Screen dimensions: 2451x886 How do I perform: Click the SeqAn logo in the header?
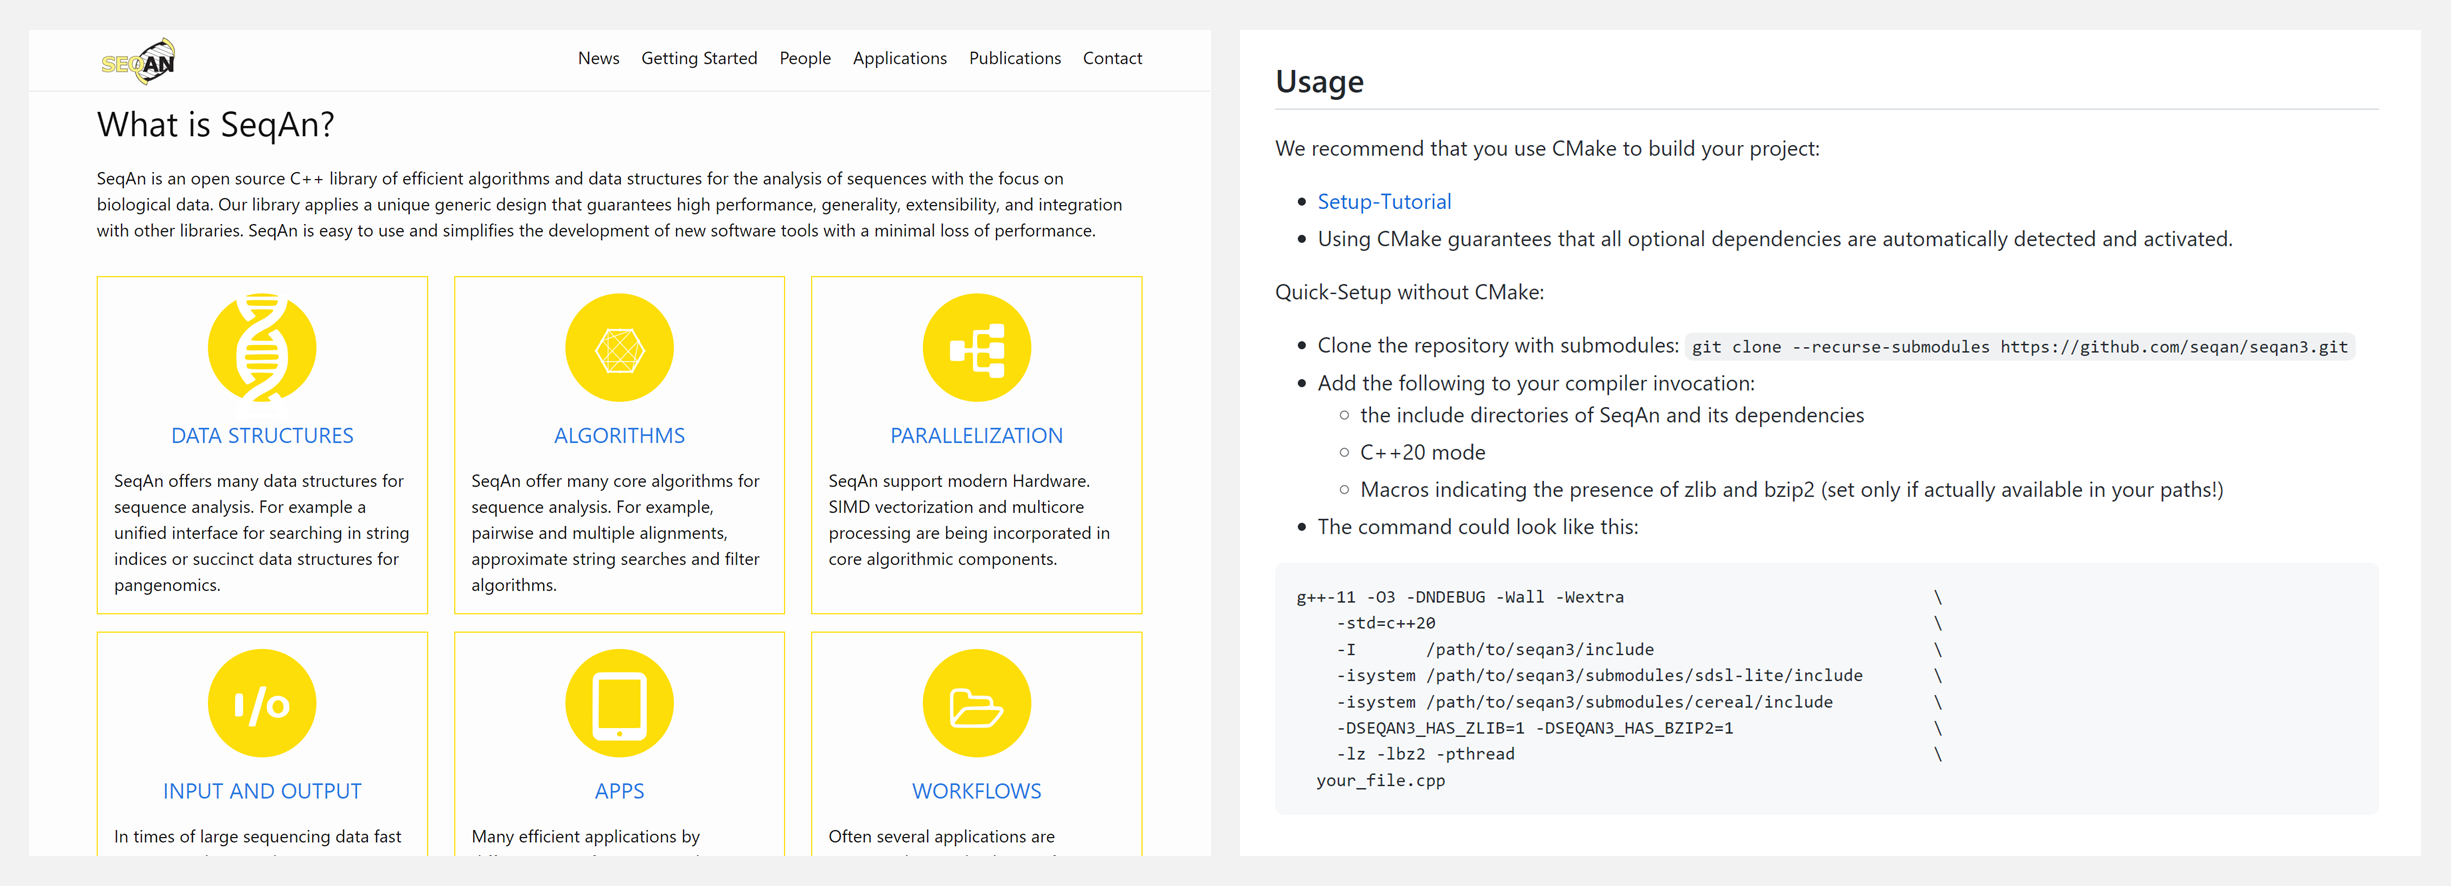138,61
